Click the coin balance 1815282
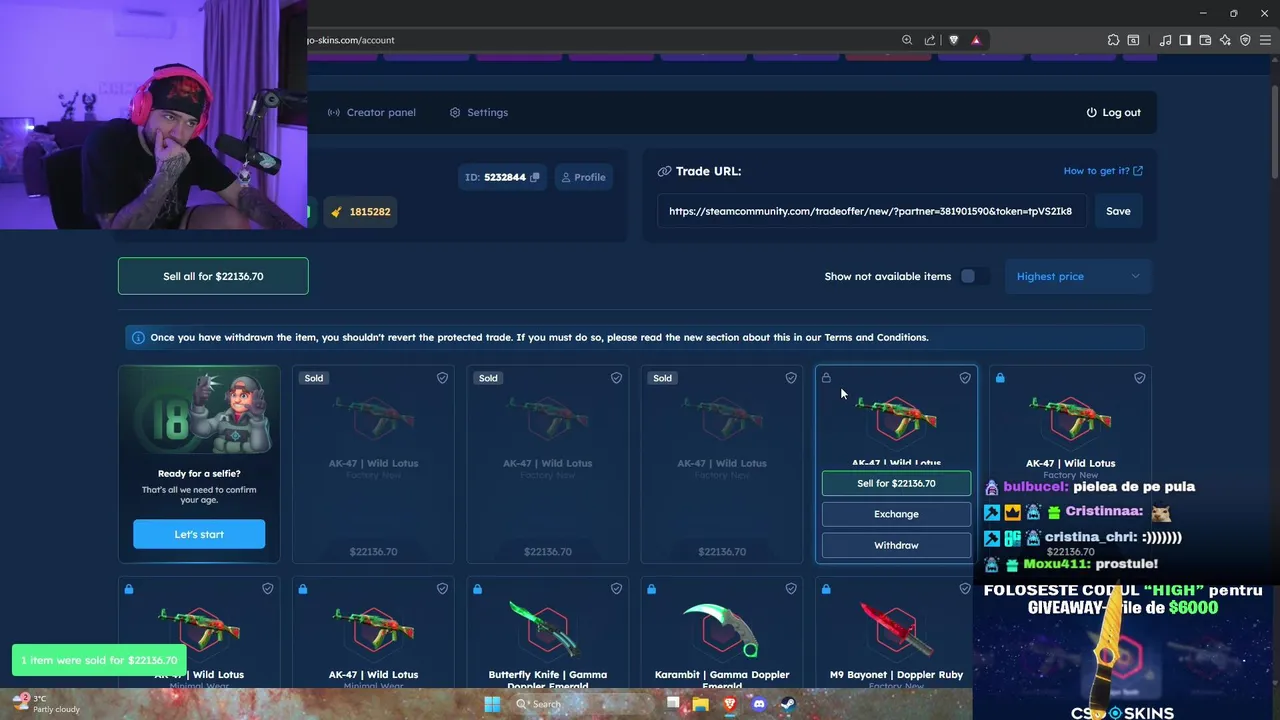The width and height of the screenshot is (1280, 720). coord(360,212)
